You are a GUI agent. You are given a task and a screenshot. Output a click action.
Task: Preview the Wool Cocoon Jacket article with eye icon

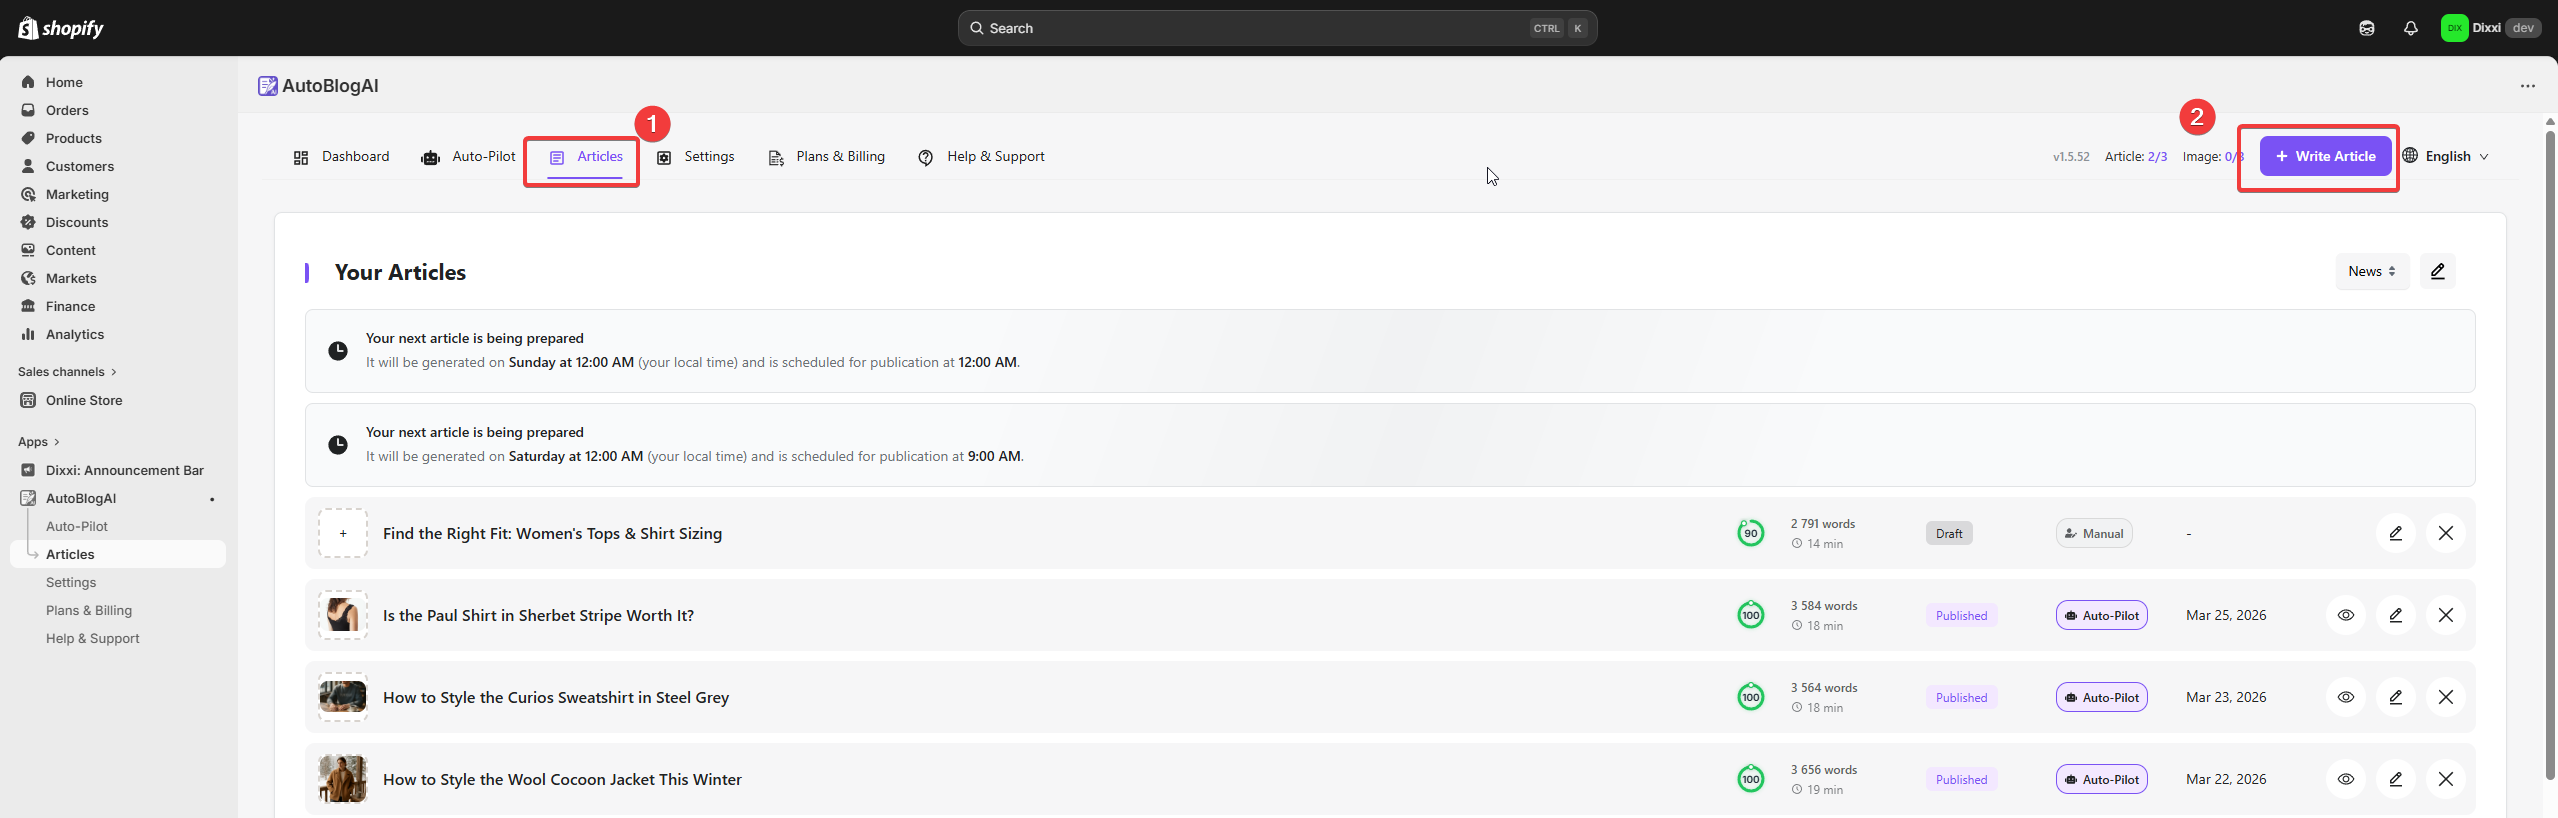(x=2345, y=779)
